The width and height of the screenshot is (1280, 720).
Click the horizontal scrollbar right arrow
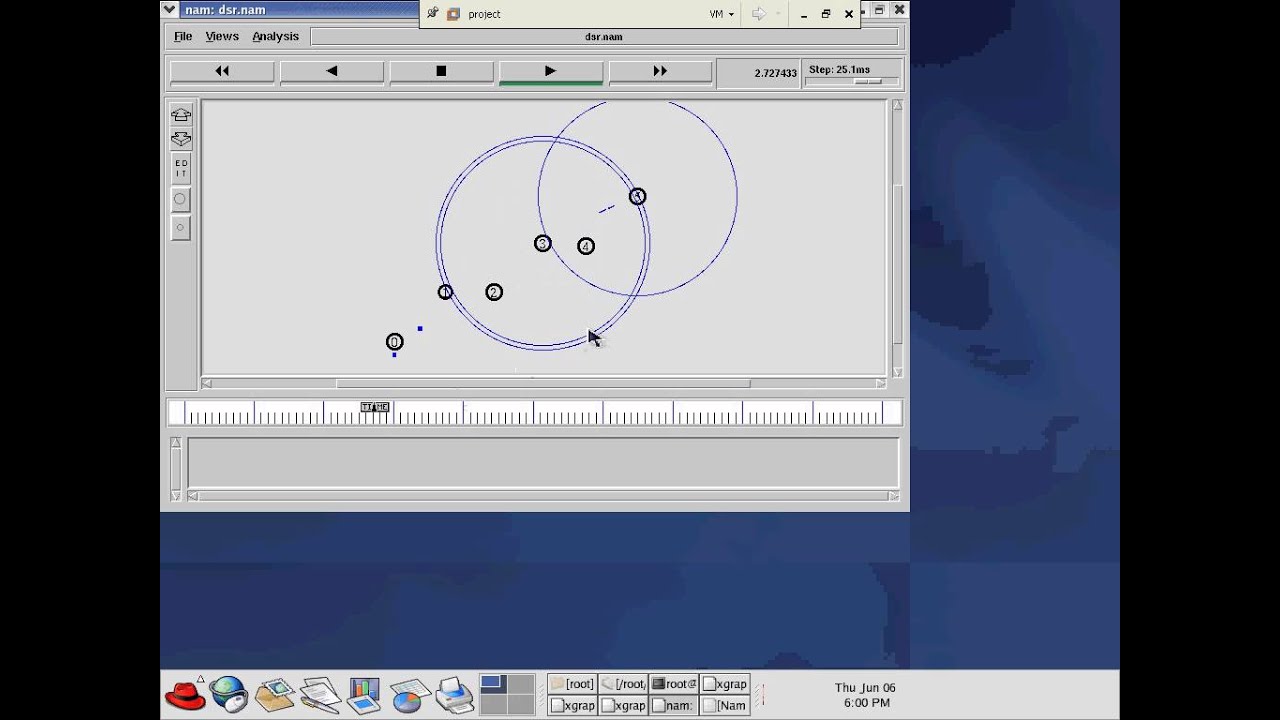(x=881, y=383)
